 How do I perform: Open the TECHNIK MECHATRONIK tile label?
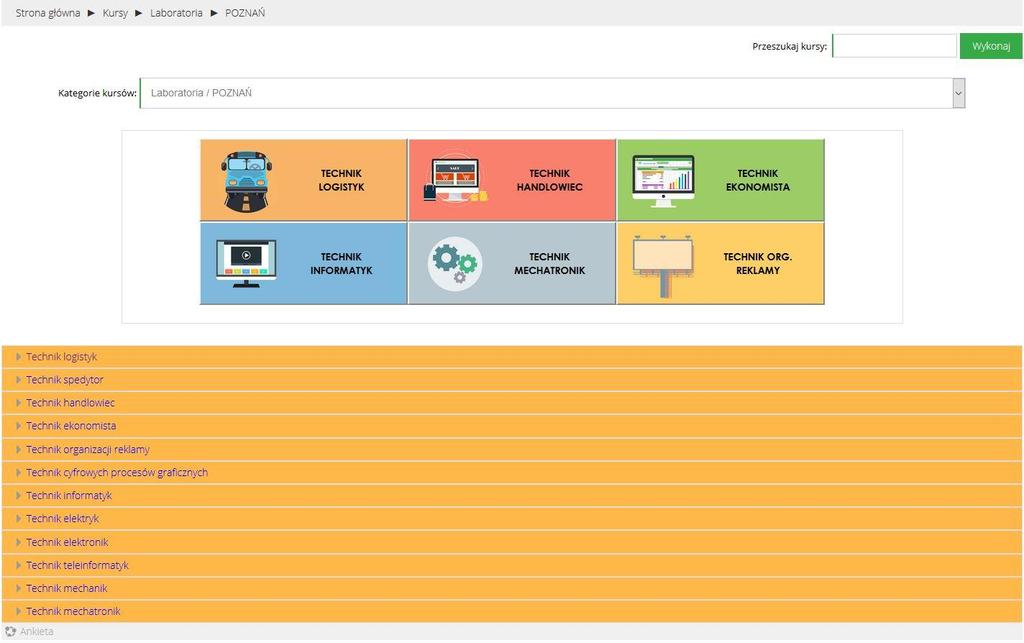[x=549, y=264]
